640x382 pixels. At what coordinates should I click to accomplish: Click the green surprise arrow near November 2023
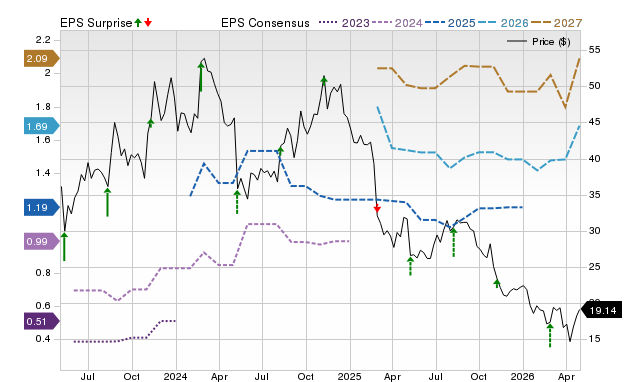[151, 123]
